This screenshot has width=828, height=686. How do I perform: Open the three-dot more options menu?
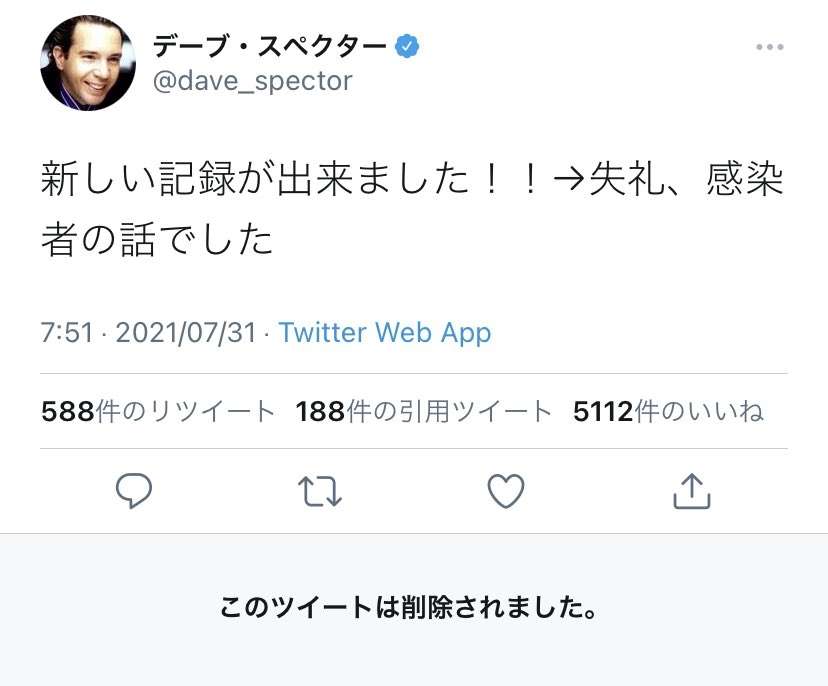pyautogui.click(x=769, y=47)
